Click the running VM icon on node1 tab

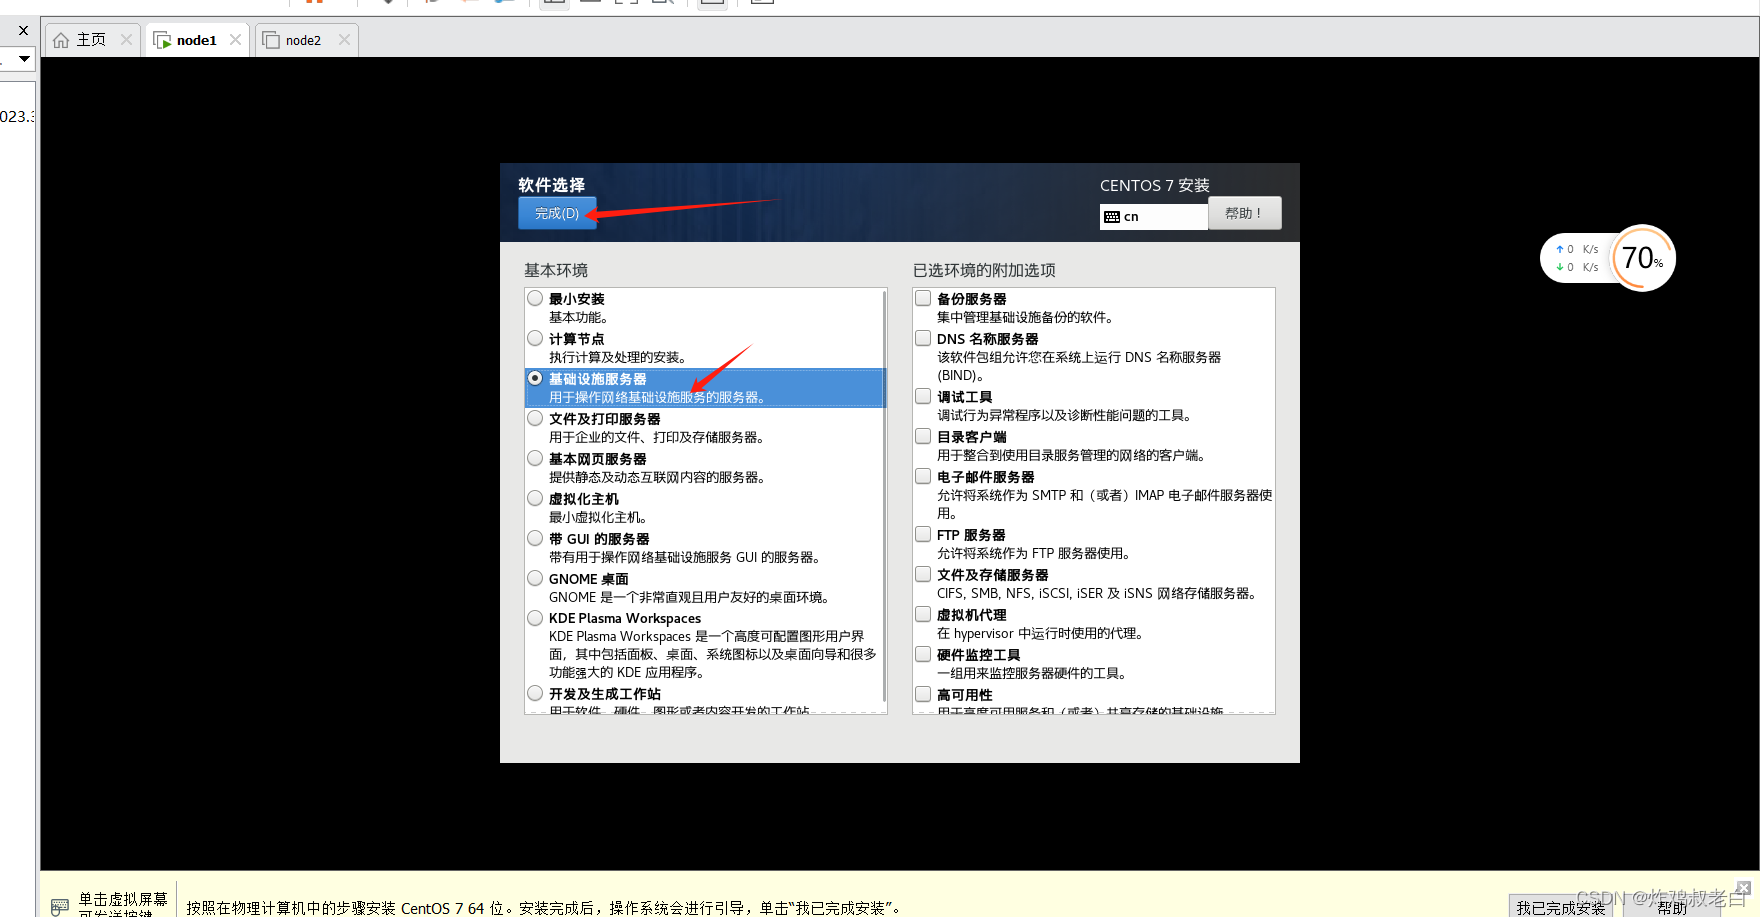(162, 40)
